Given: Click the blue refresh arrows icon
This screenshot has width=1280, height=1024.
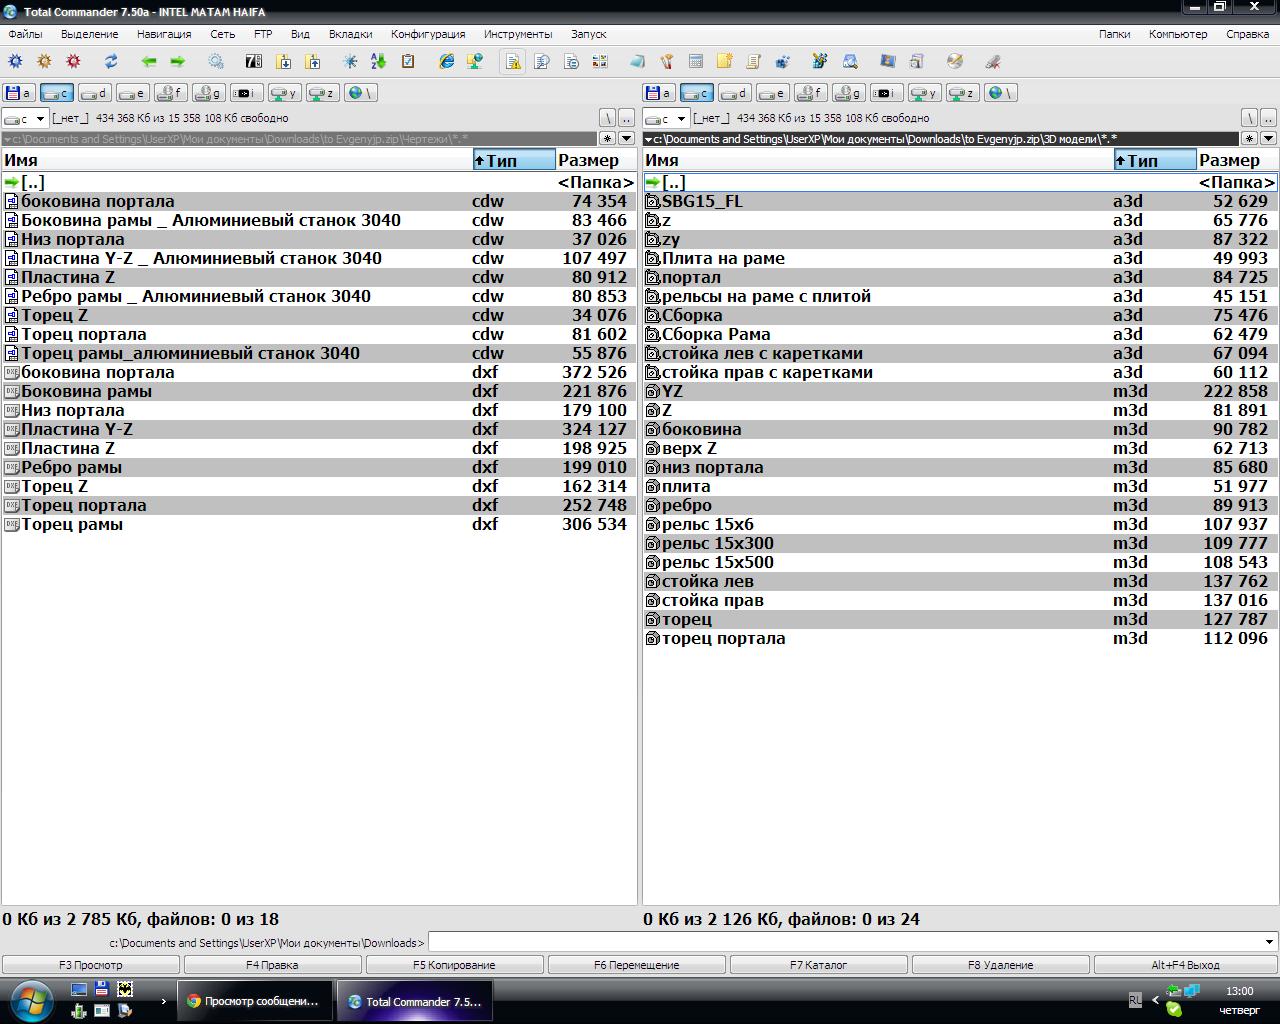Looking at the screenshot, I should (111, 62).
